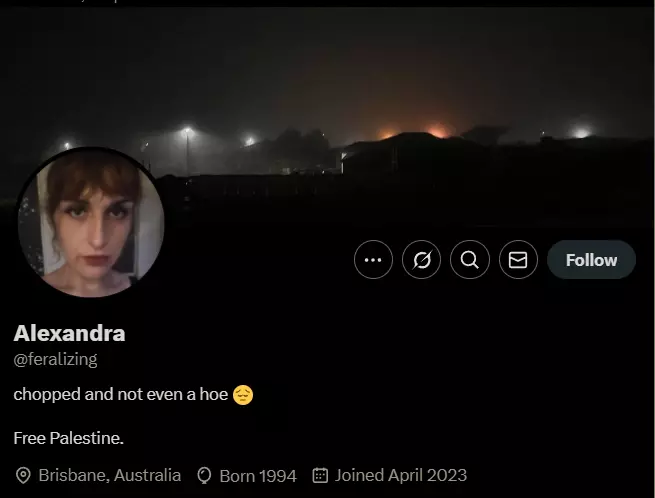Image resolution: width=655 pixels, height=498 pixels.
Task: Click the "chopped and not even a hoe" bio text
Action: 121,394
